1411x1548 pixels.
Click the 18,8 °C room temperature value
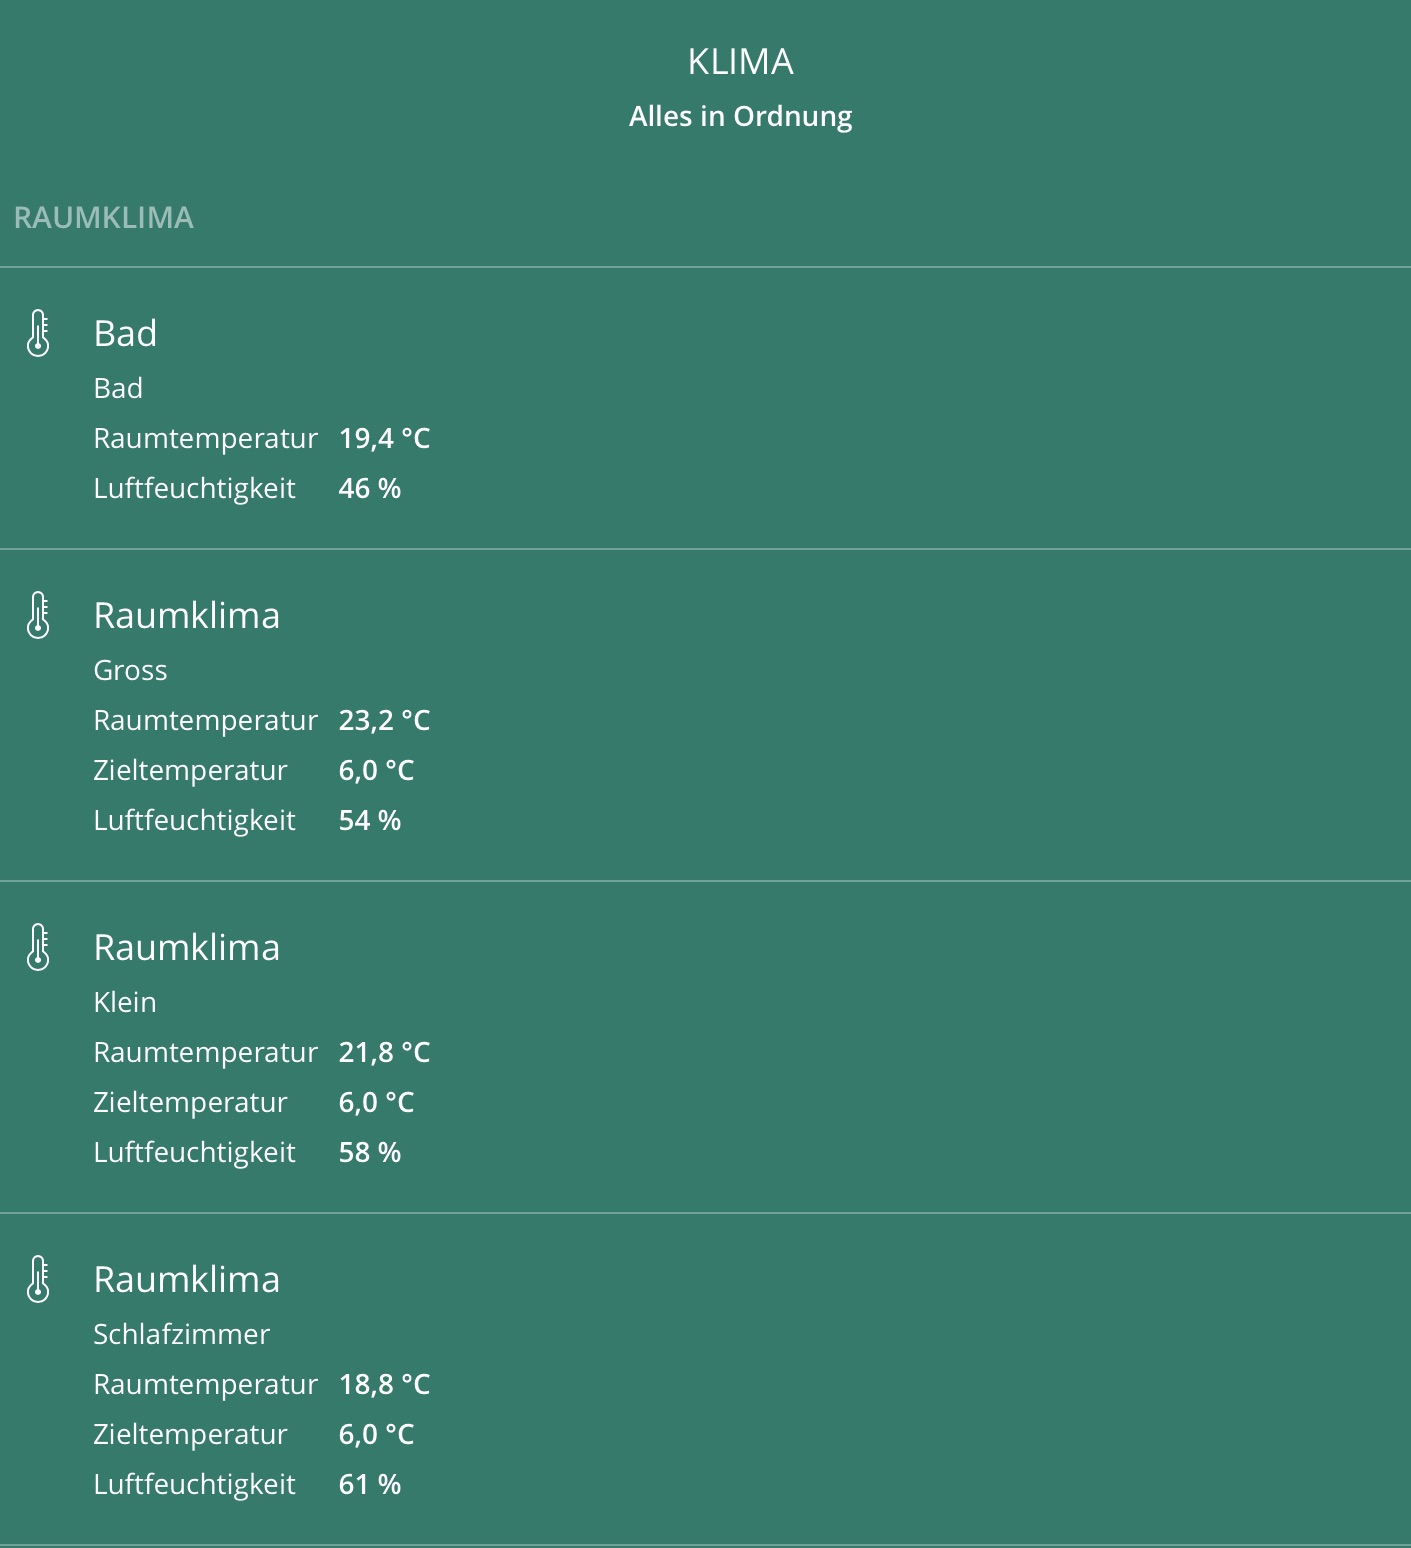384,1384
